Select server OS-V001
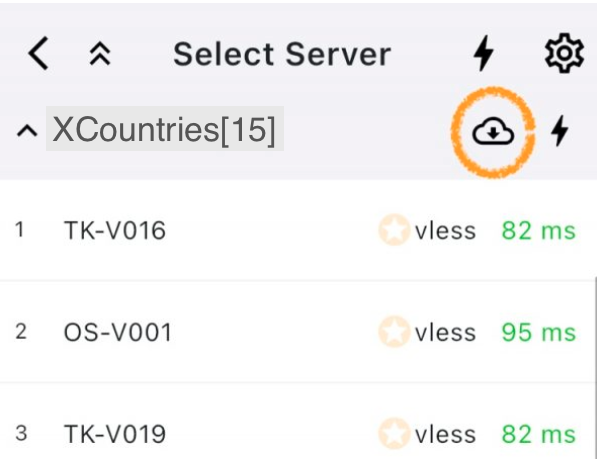Viewport: 597px width, 467px height. (x=298, y=332)
